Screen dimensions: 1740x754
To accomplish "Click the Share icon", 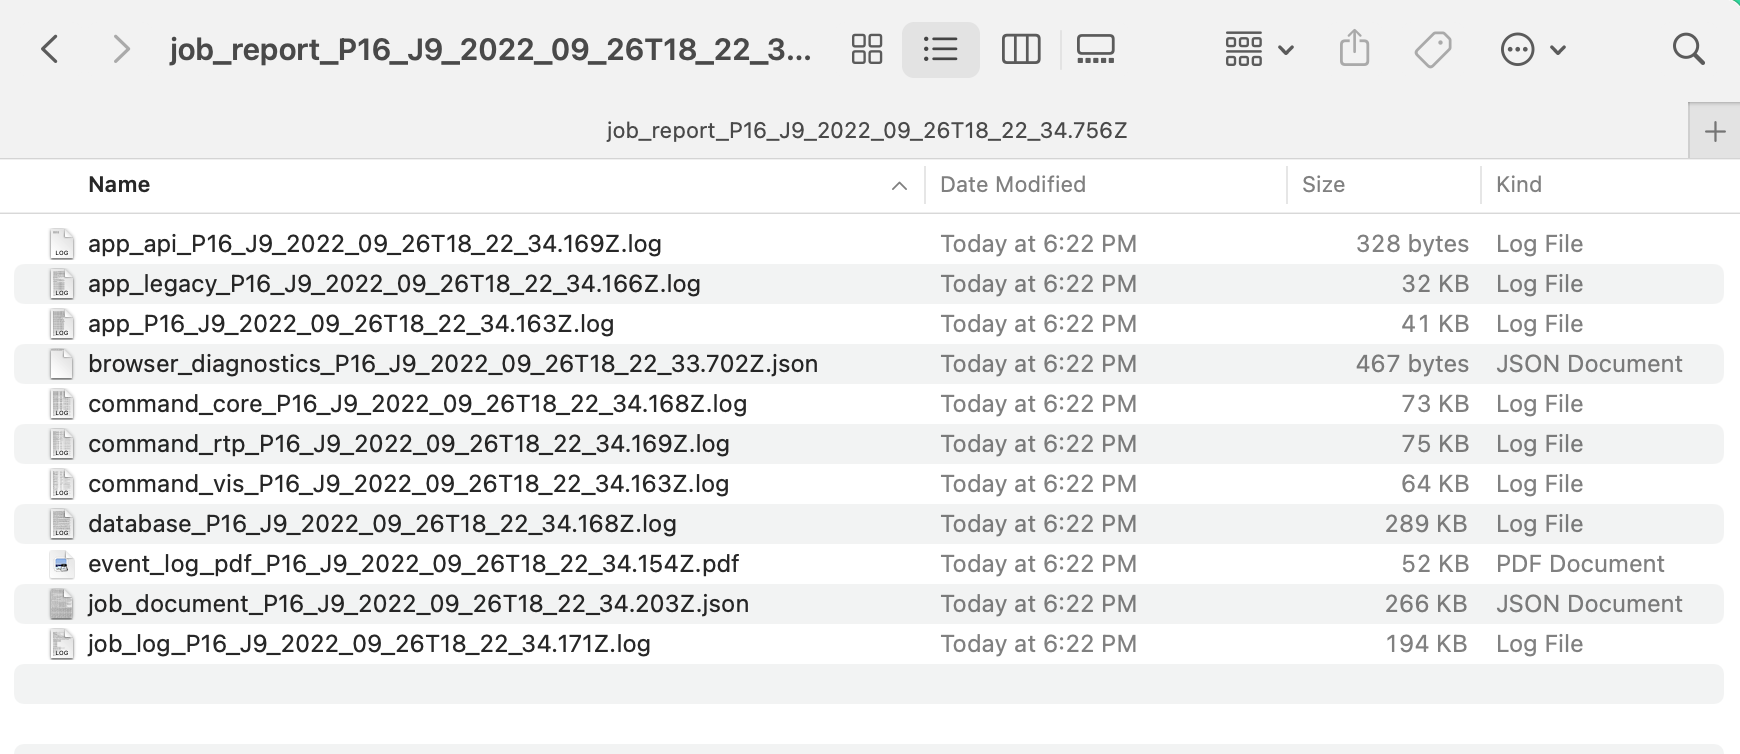I will coord(1354,49).
